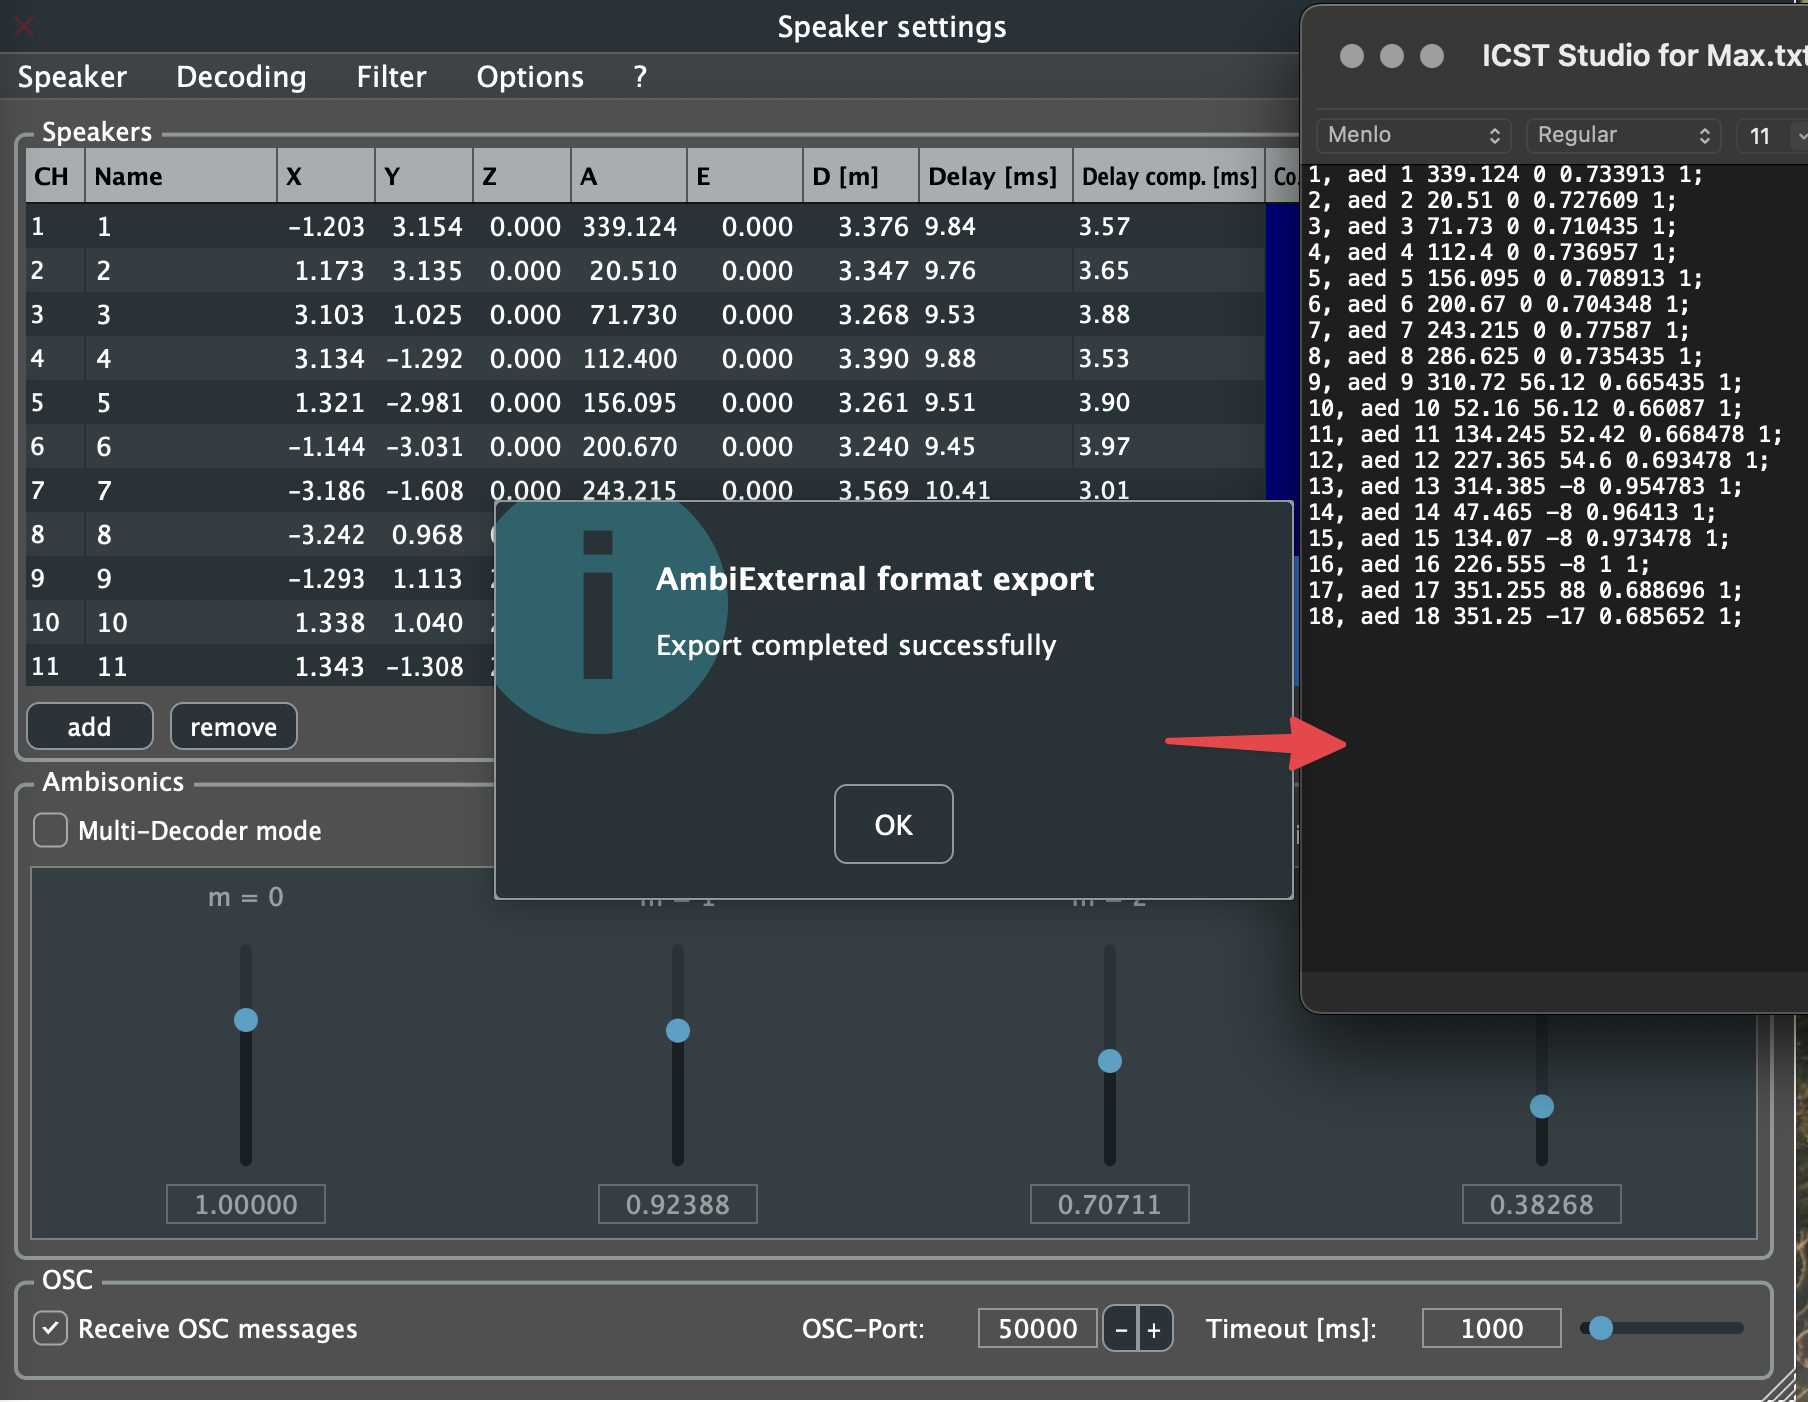Open the Menlo font dropdown
Viewport: 1808px width, 1402px height.
click(1413, 135)
